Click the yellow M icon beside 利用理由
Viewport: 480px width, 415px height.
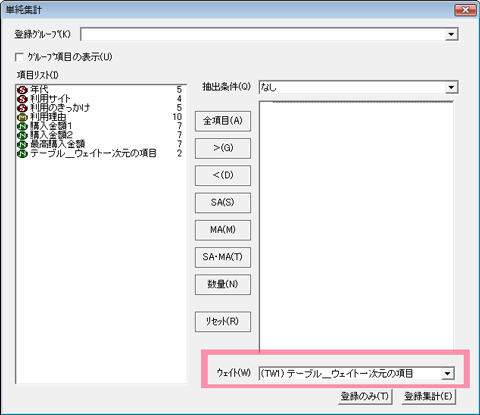23,117
